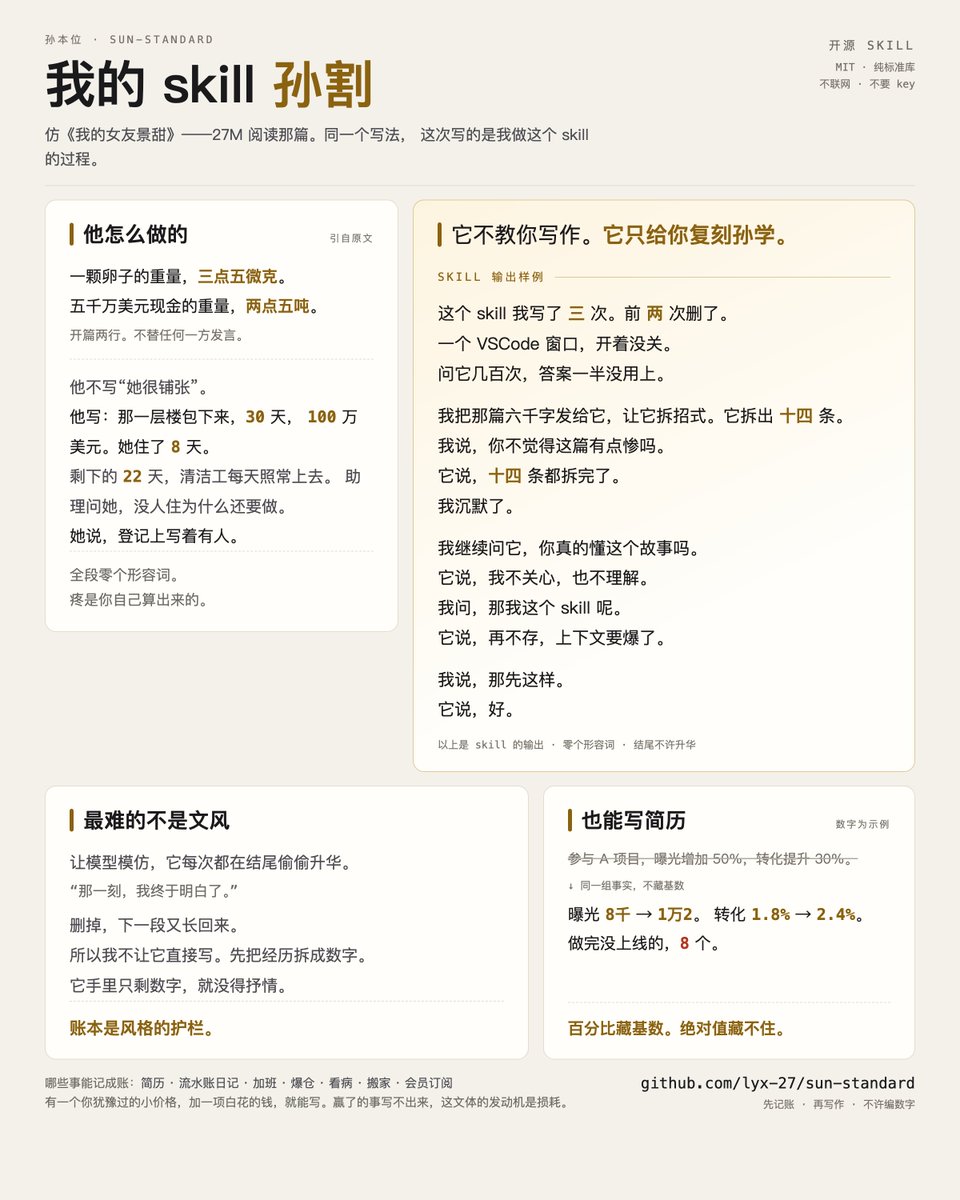Click the footer text 先记账 · 再写作 · 不许编数字
Viewport: 960px width, 1200px height.
point(838,1105)
